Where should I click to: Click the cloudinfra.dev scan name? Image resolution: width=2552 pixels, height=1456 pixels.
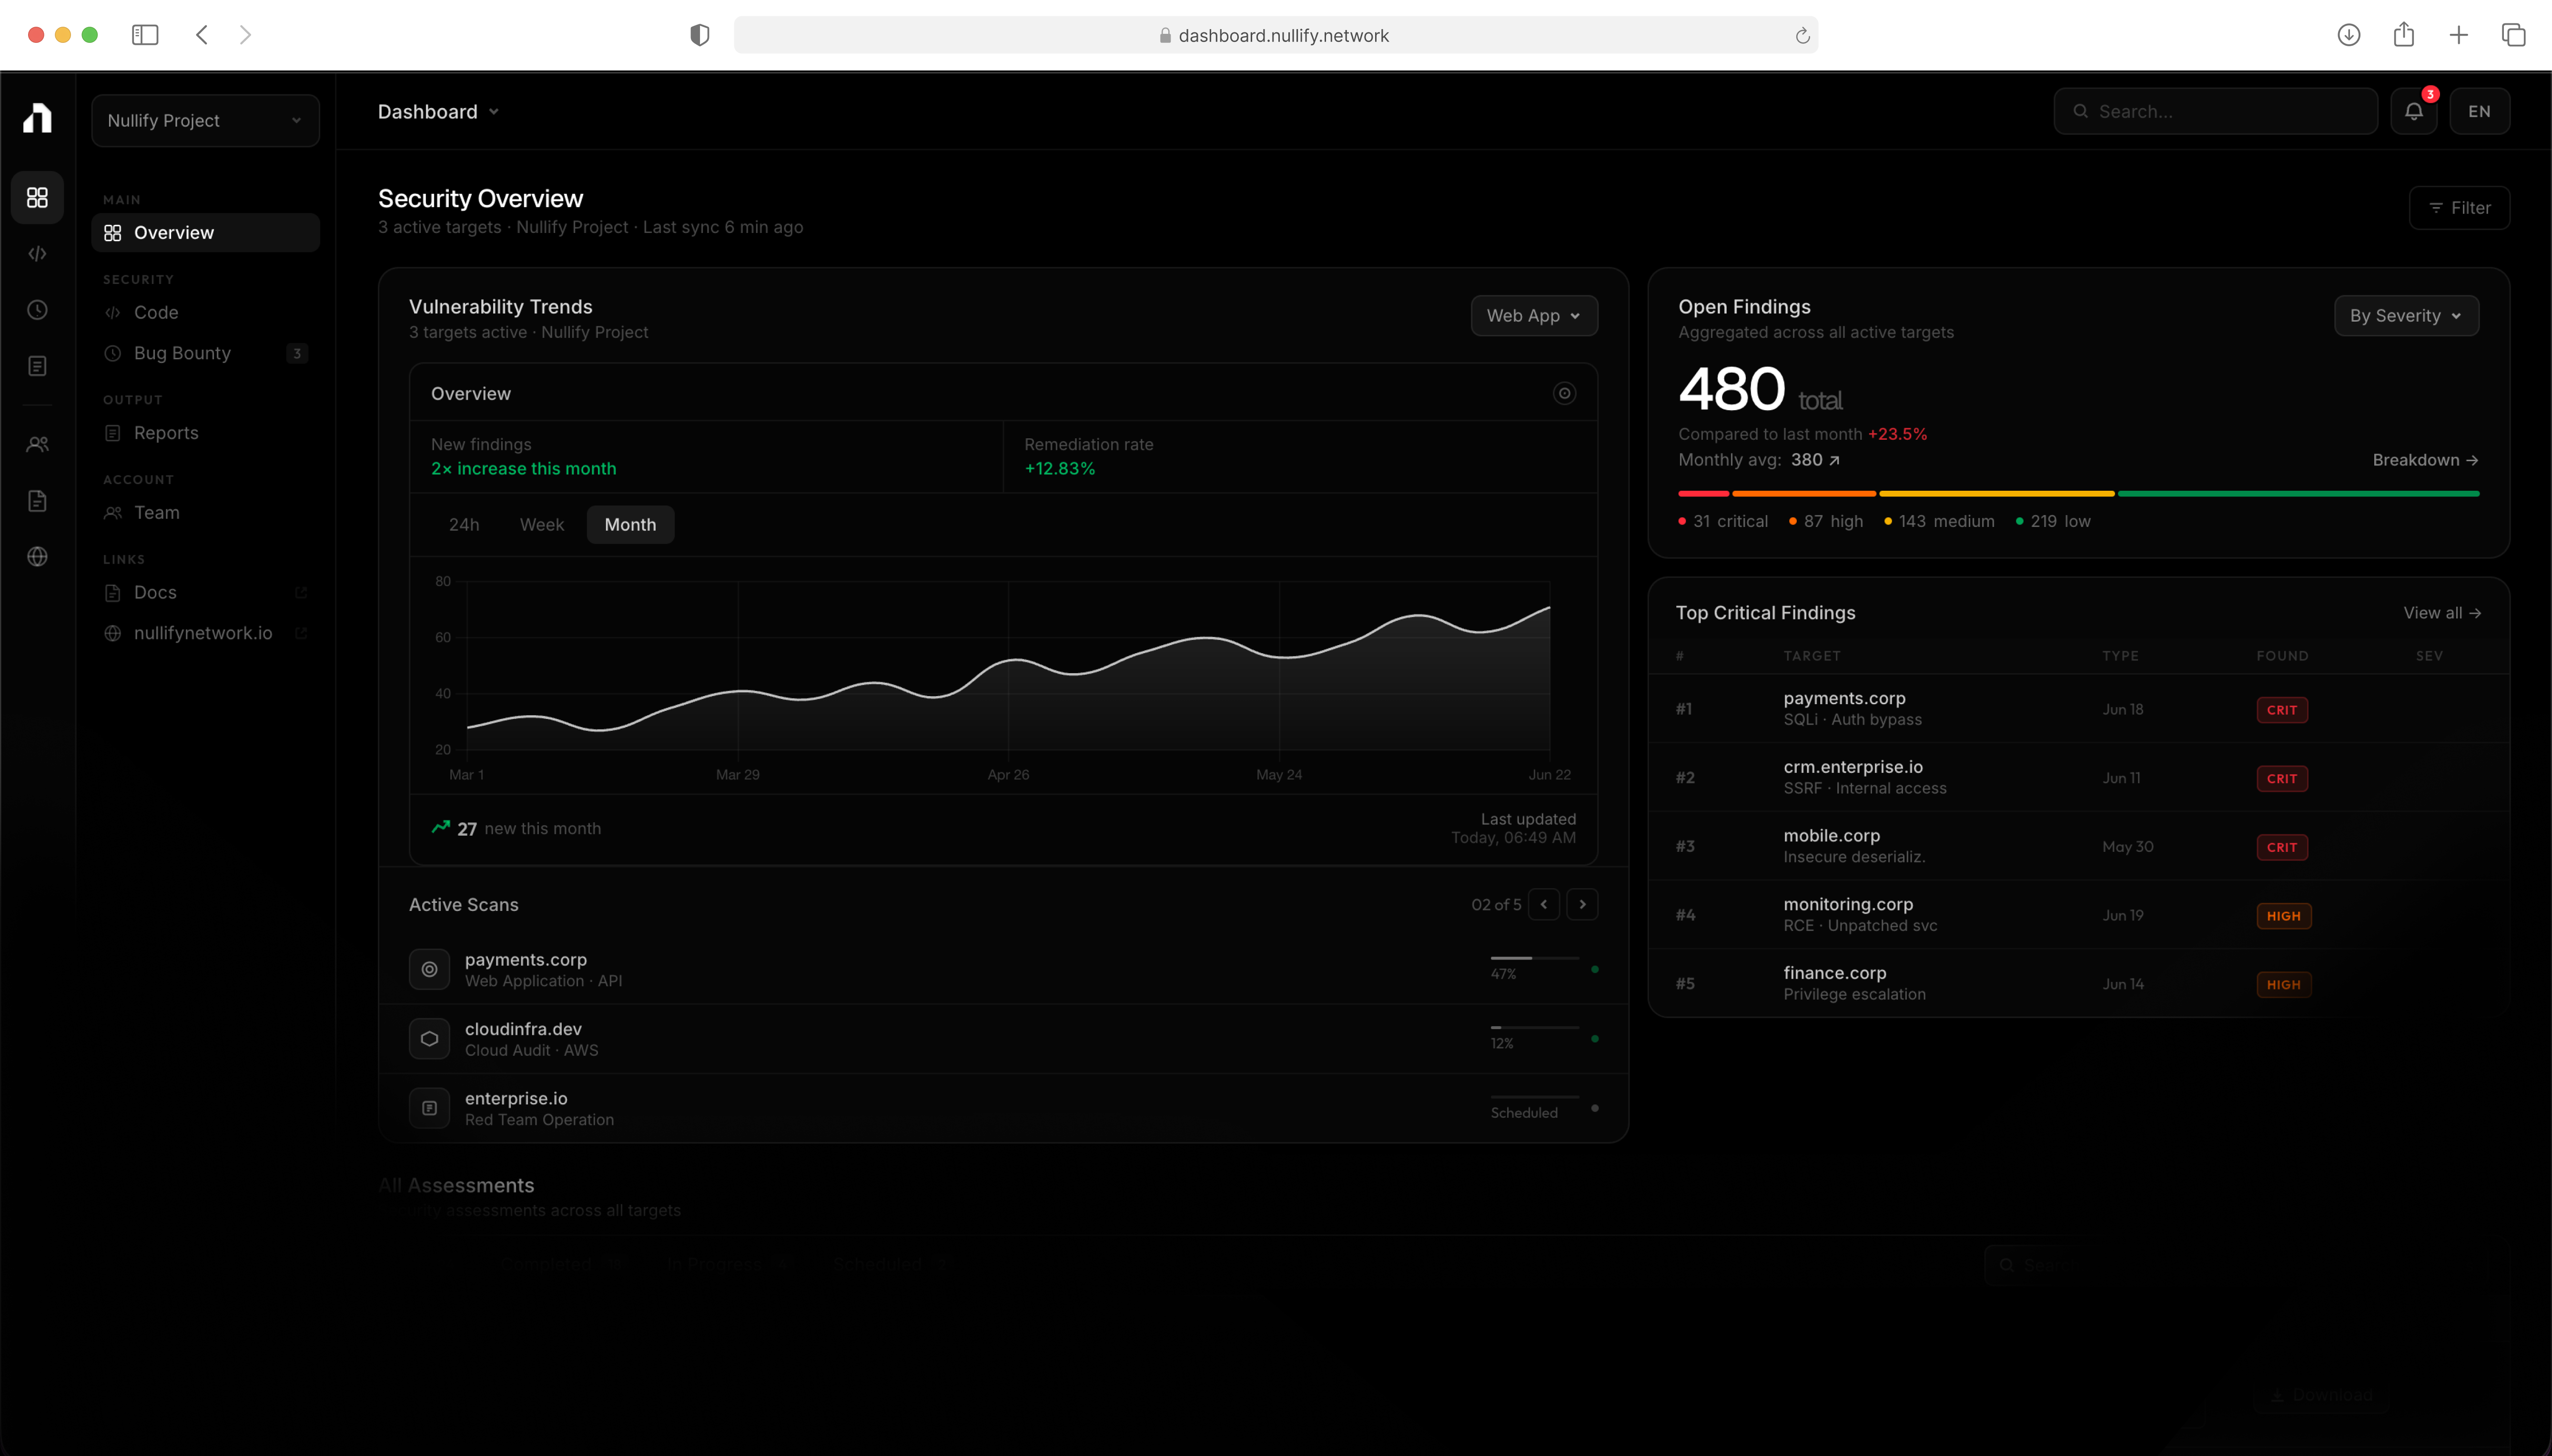point(523,1029)
